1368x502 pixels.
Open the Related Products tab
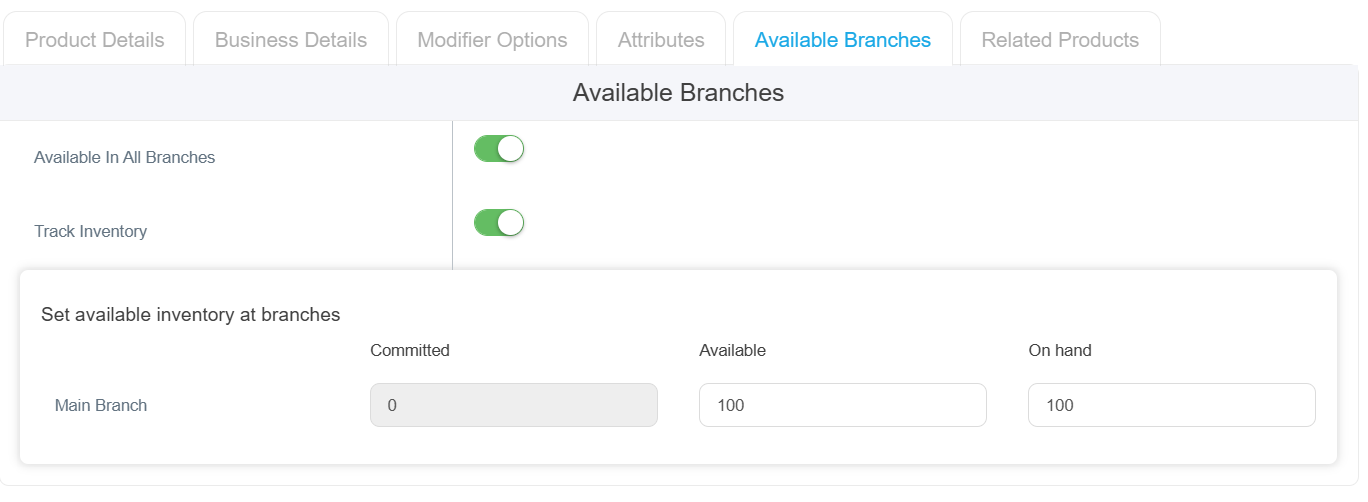pos(1060,40)
